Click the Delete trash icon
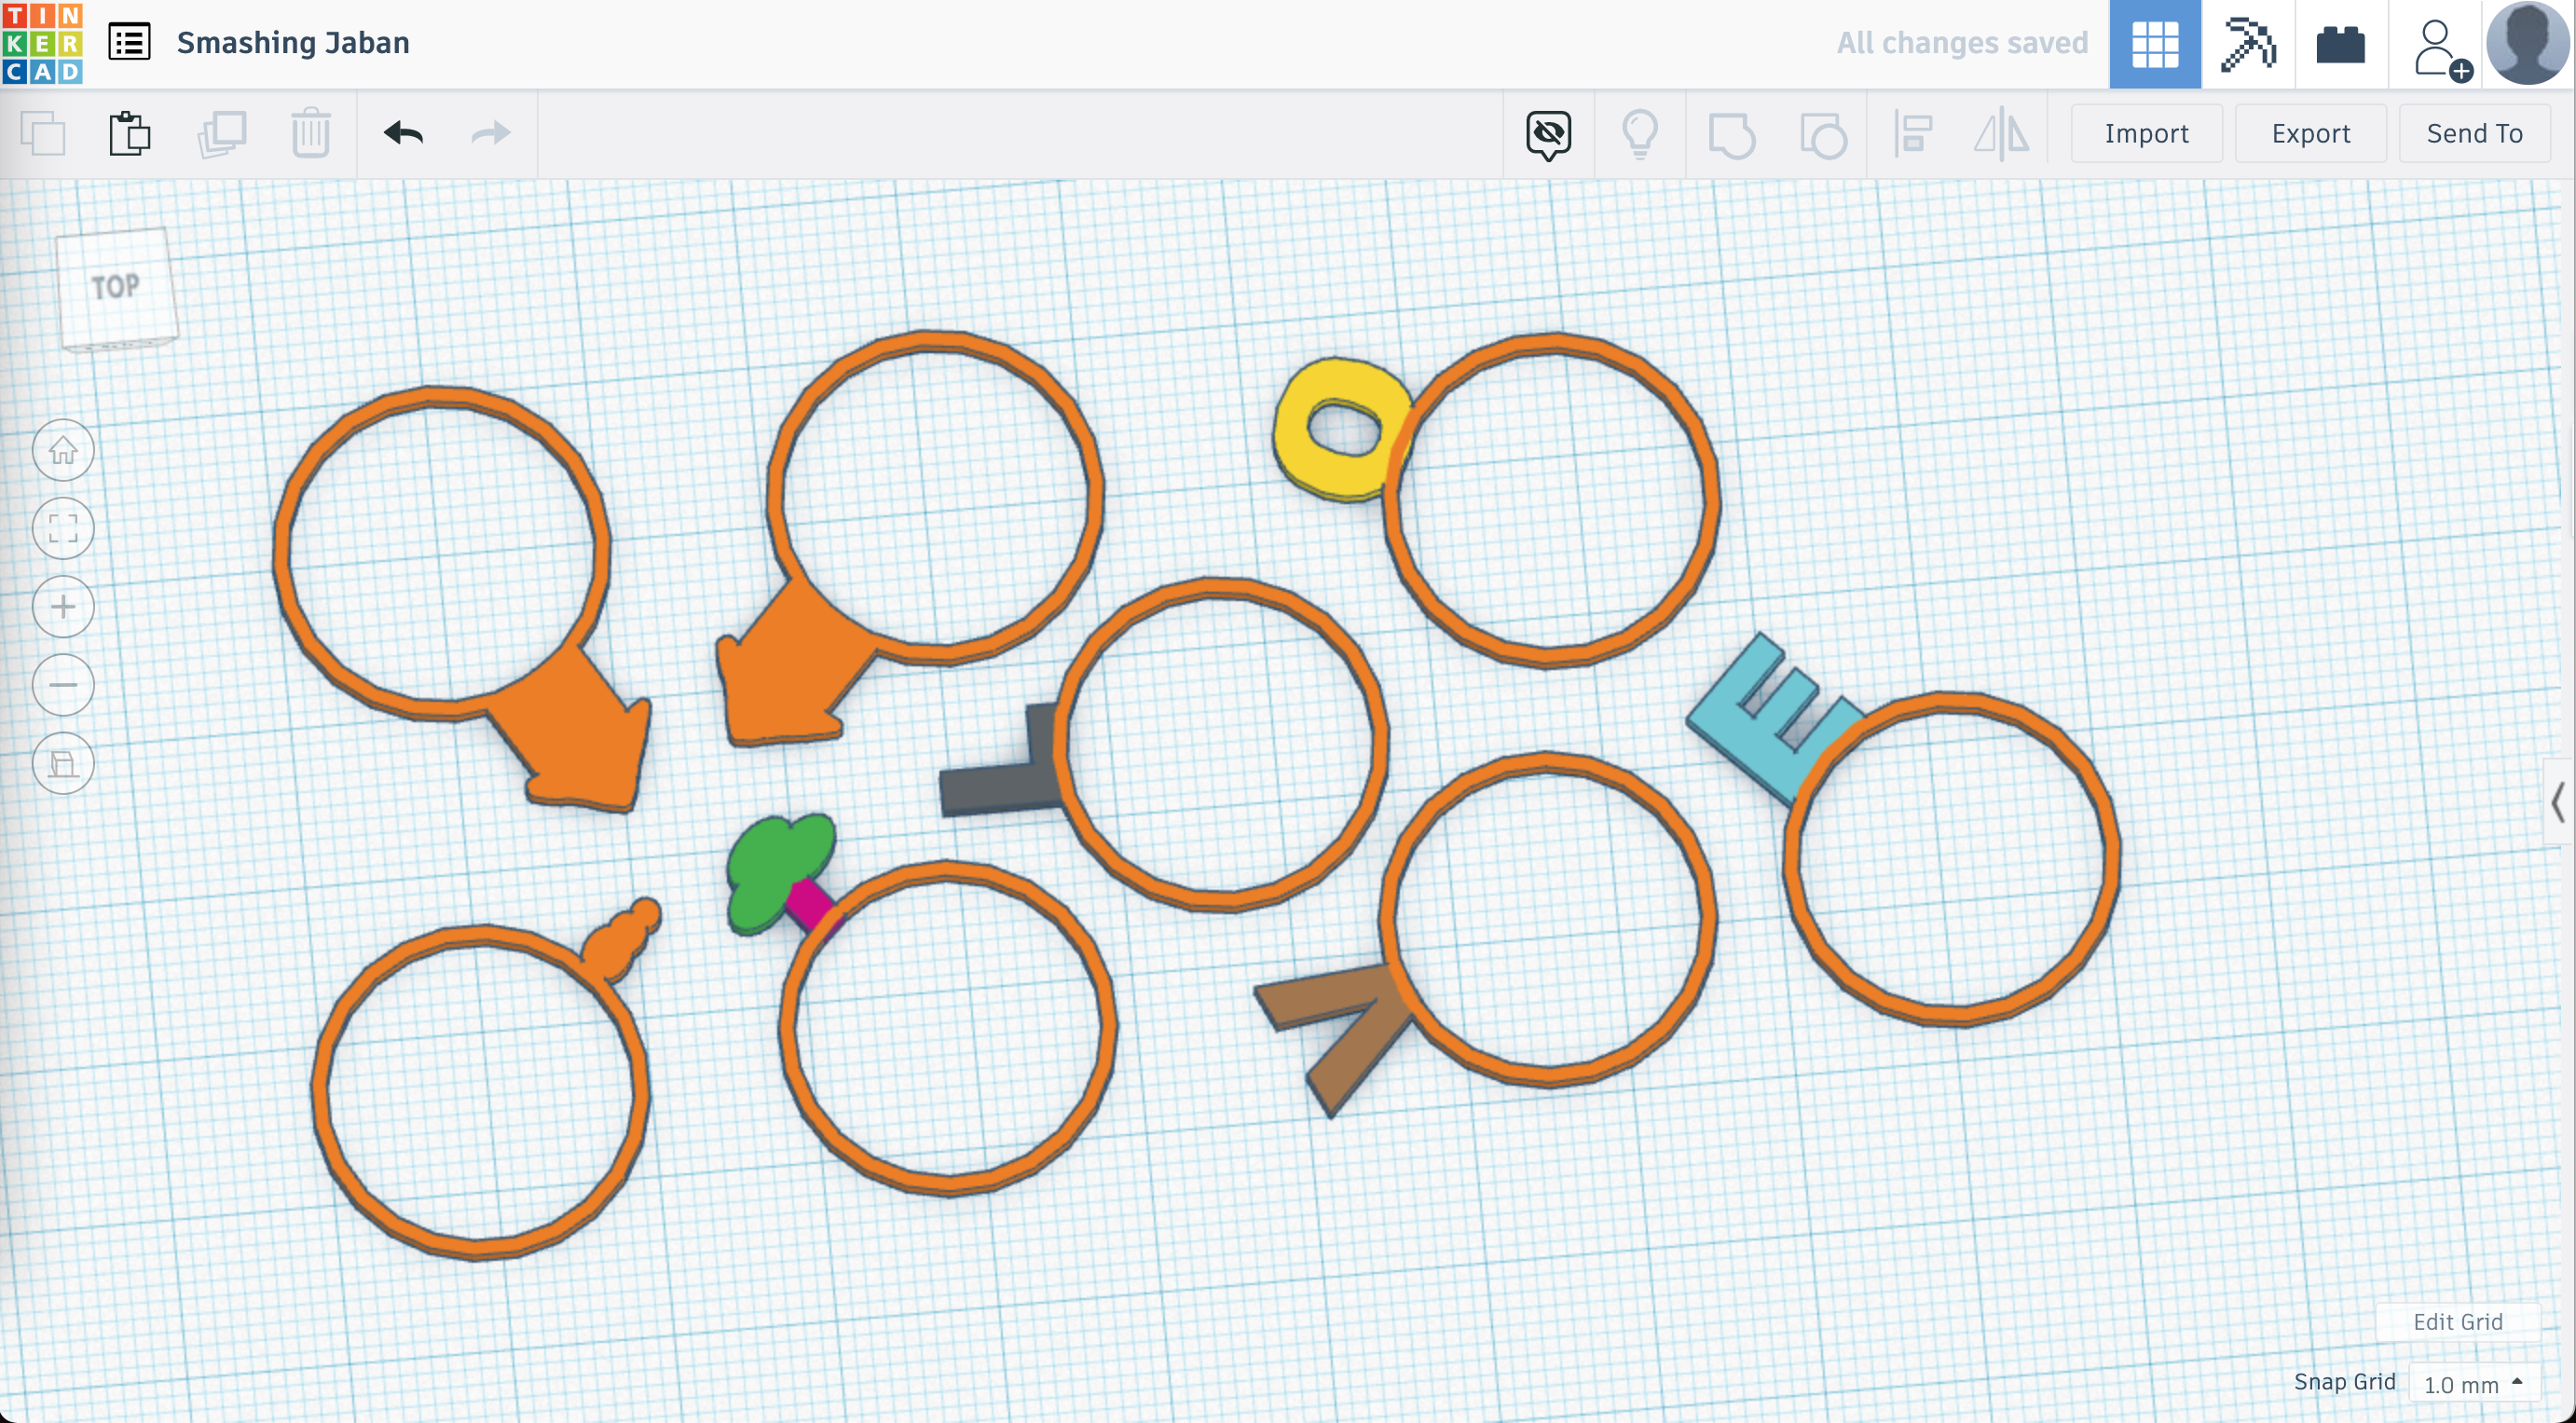Viewport: 2576px width, 1423px height. (311, 133)
